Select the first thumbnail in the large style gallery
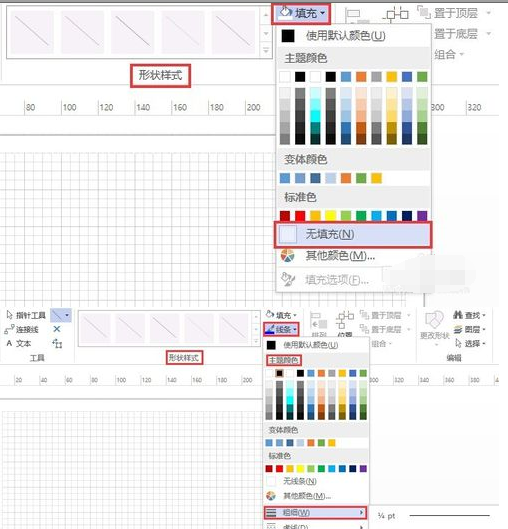 point(32,32)
